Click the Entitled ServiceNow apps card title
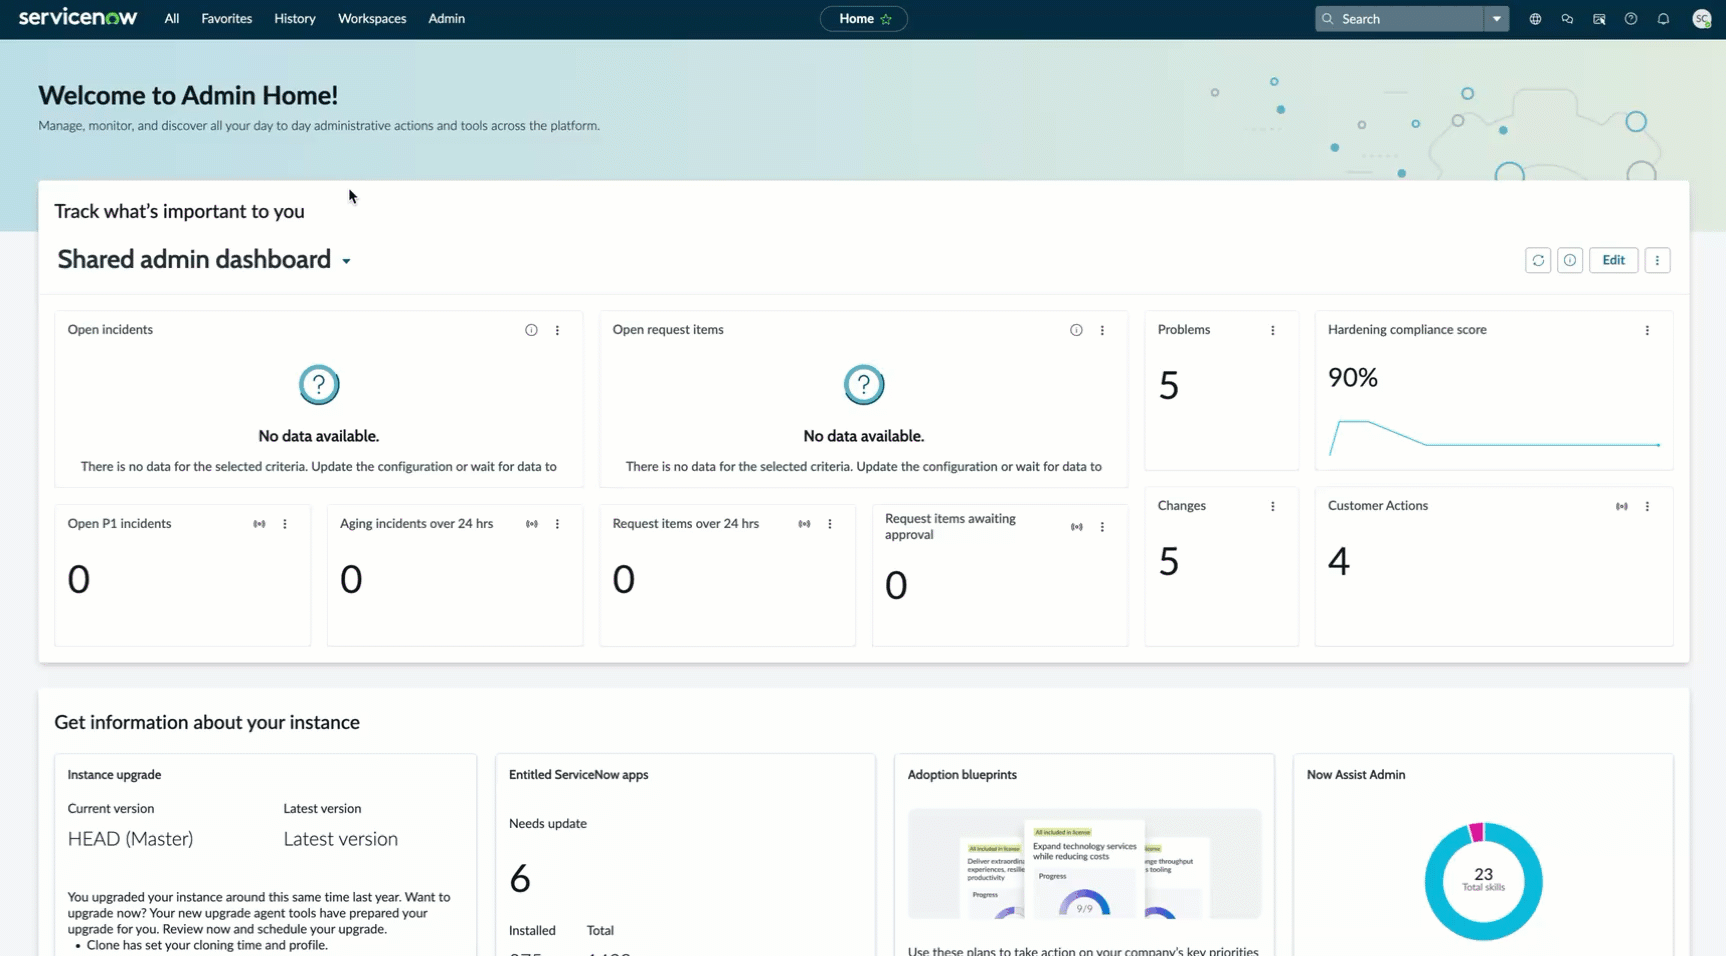1726x956 pixels. click(x=578, y=775)
